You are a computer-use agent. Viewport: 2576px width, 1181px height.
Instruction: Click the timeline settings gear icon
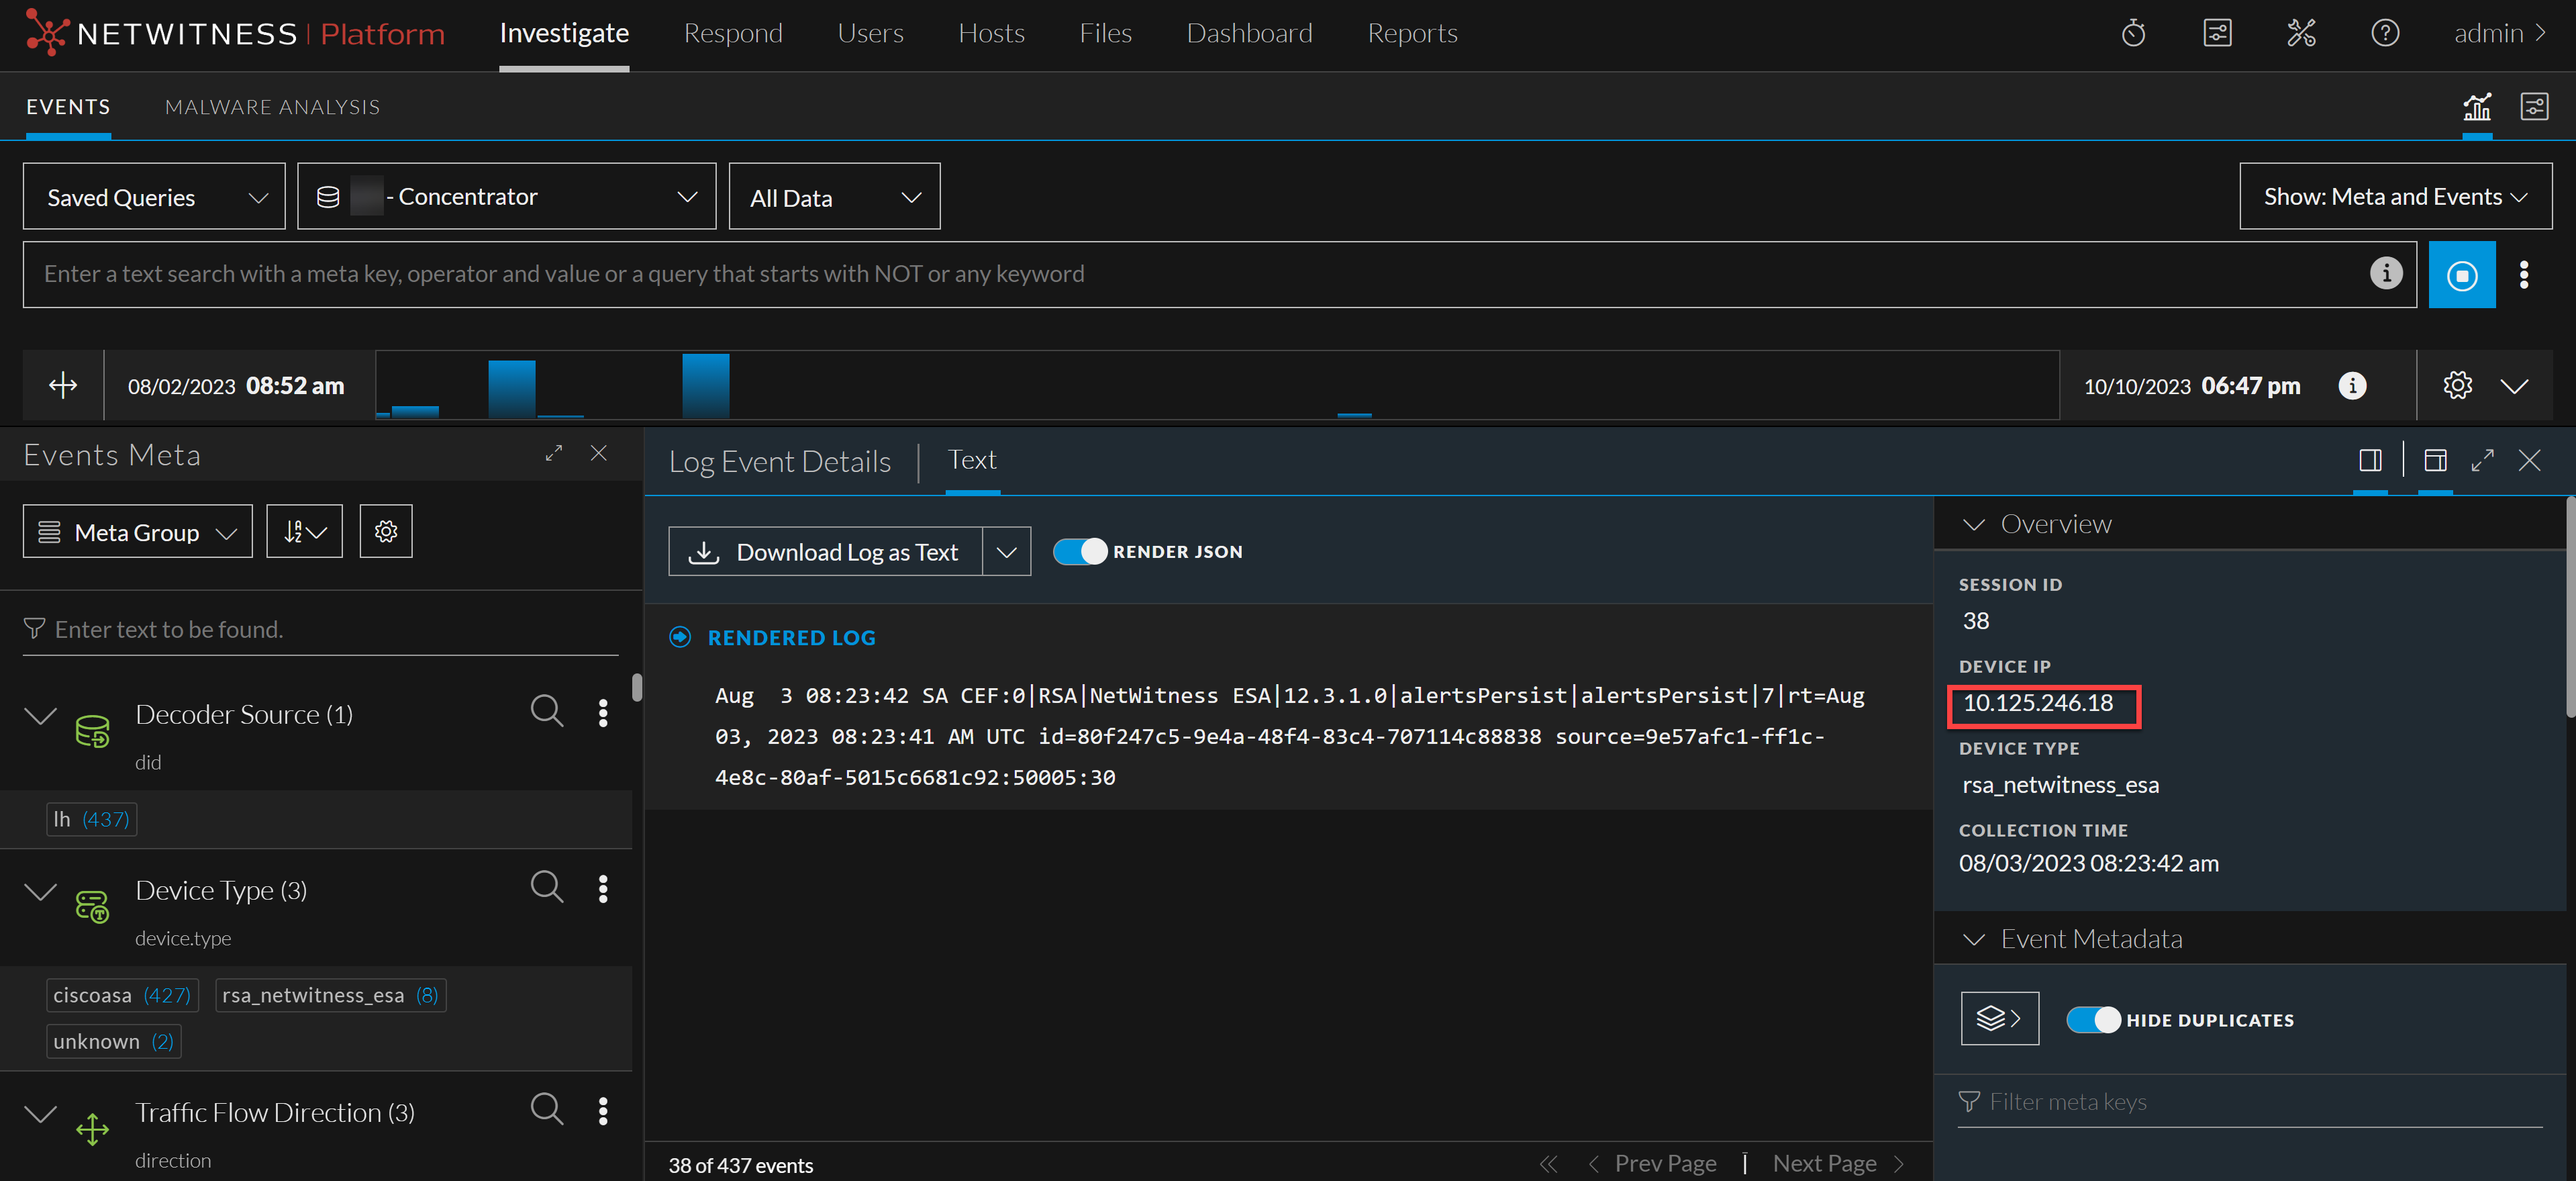tap(2457, 386)
